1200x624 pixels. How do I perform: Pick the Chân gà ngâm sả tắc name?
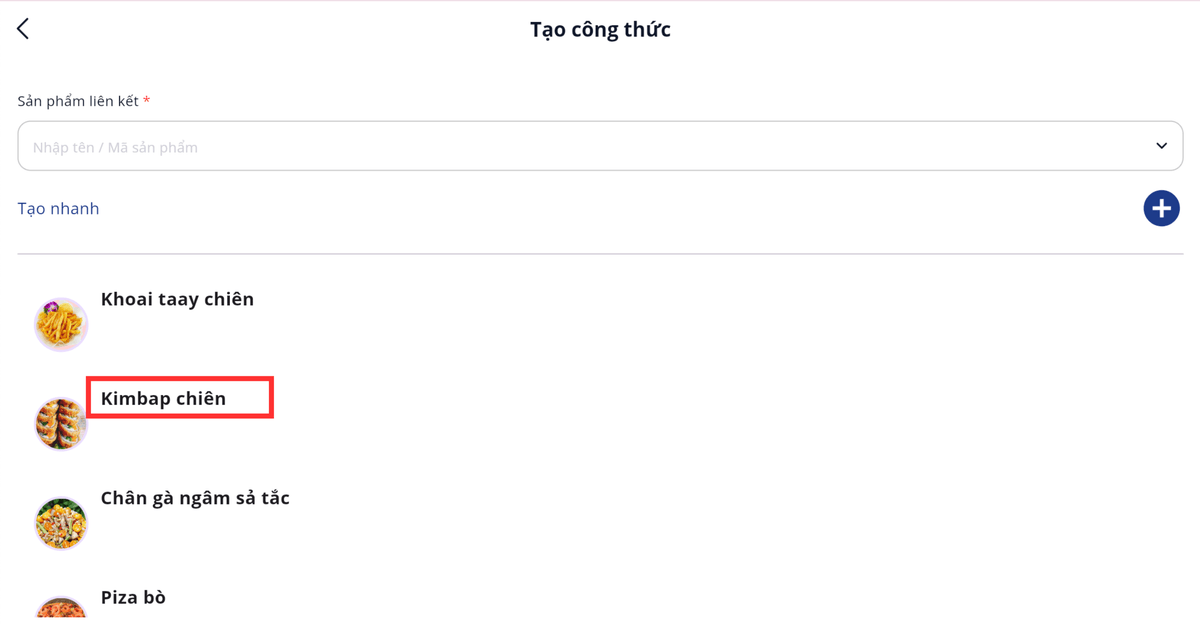[x=195, y=498]
